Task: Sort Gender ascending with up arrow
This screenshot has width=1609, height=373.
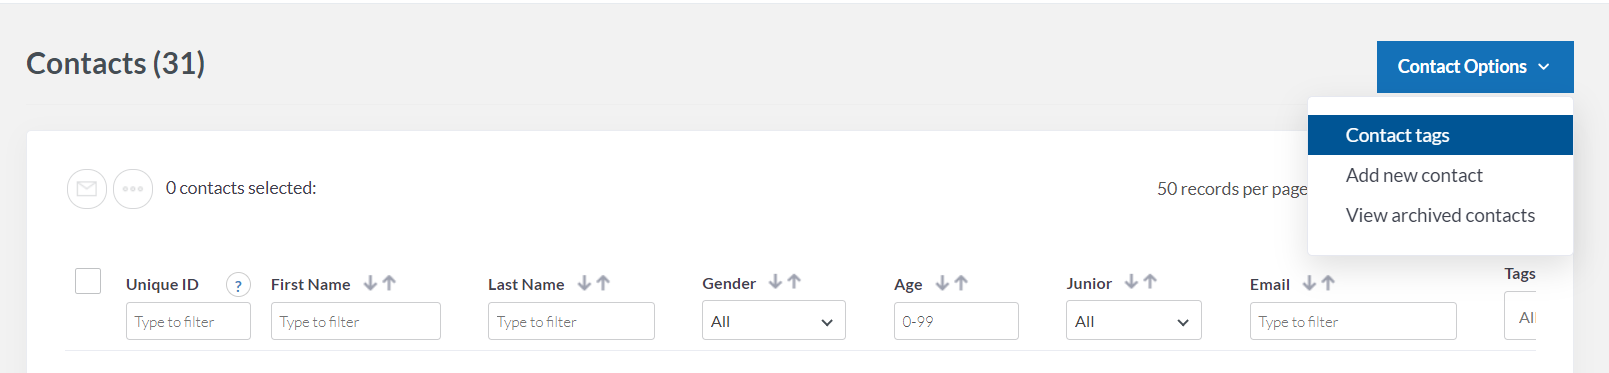Action: pos(794,282)
